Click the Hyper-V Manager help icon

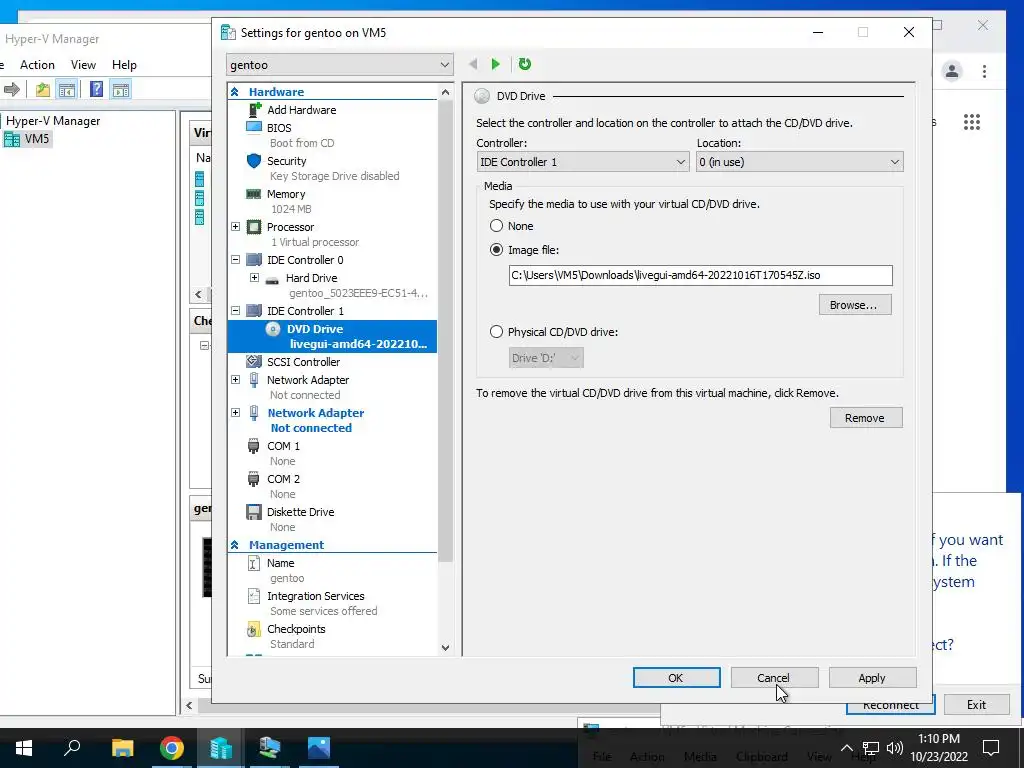pos(96,89)
